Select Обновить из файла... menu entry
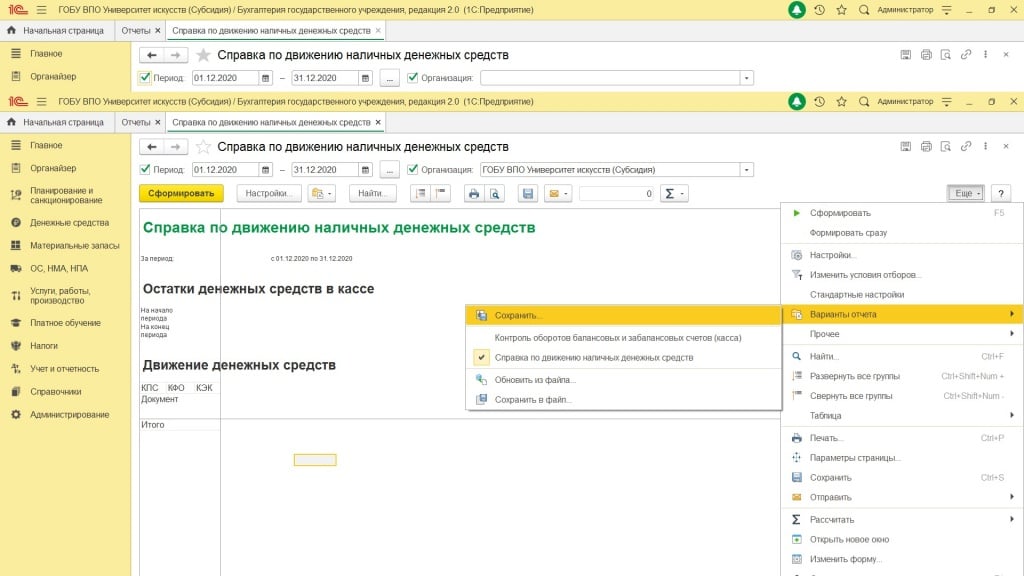This screenshot has height=576, width=1024. (x=535, y=380)
